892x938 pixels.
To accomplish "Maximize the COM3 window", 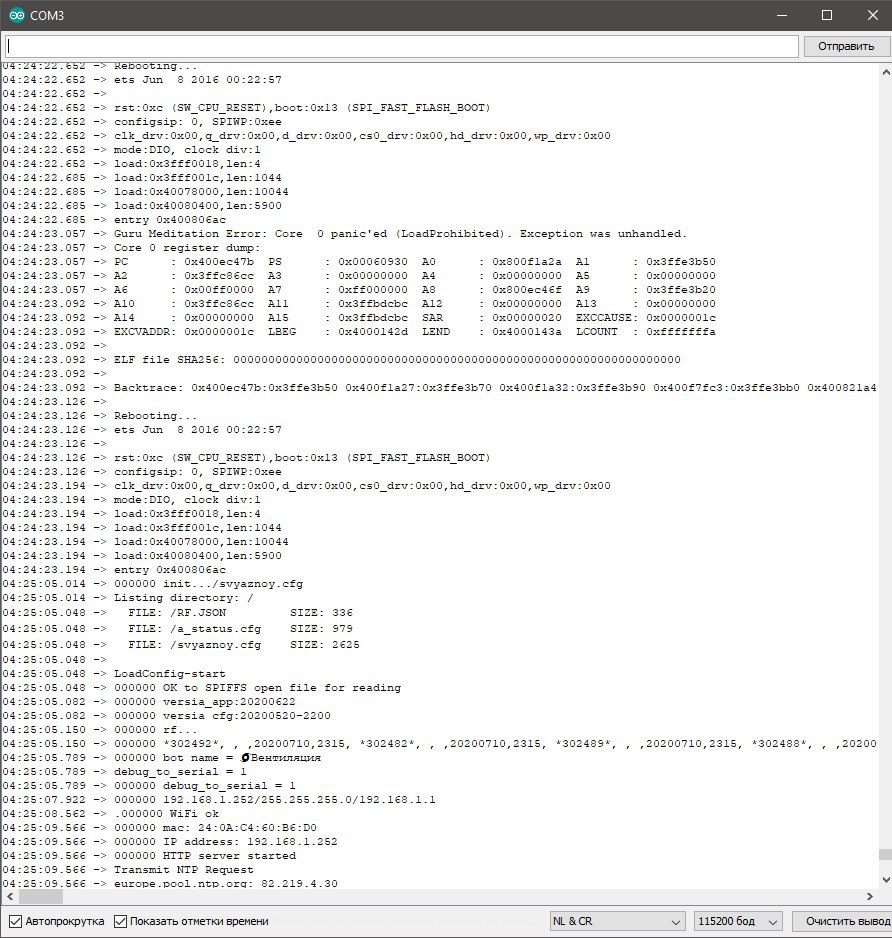I will pyautogui.click(x=827, y=16).
